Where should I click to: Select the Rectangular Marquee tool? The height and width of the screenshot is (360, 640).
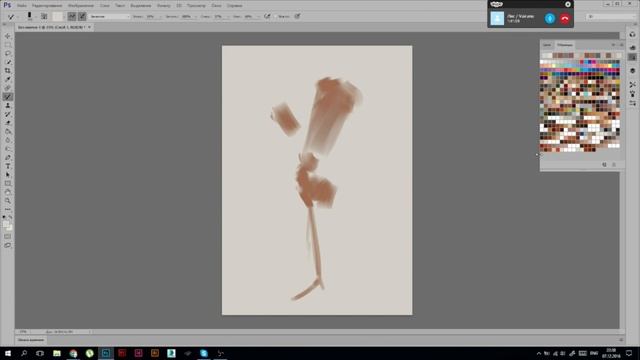(8, 44)
